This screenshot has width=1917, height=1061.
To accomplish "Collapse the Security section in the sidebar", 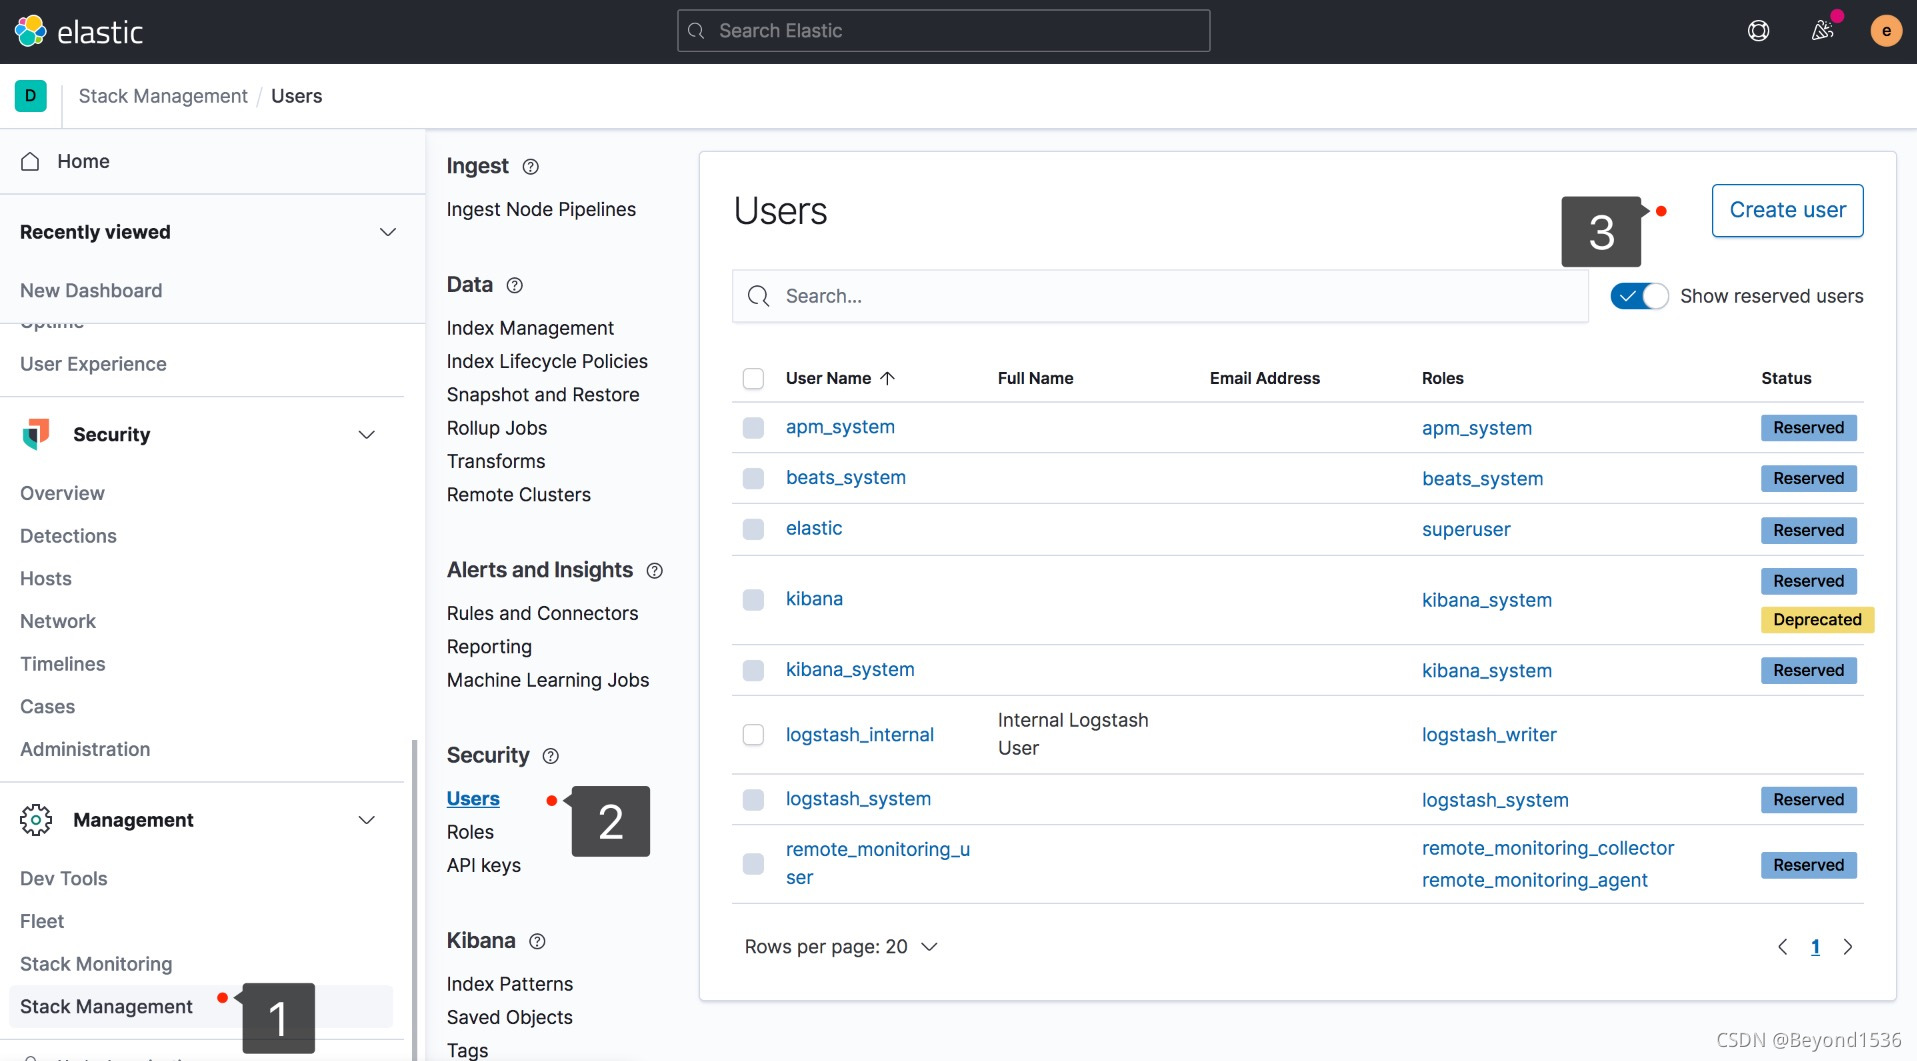I will (x=366, y=434).
